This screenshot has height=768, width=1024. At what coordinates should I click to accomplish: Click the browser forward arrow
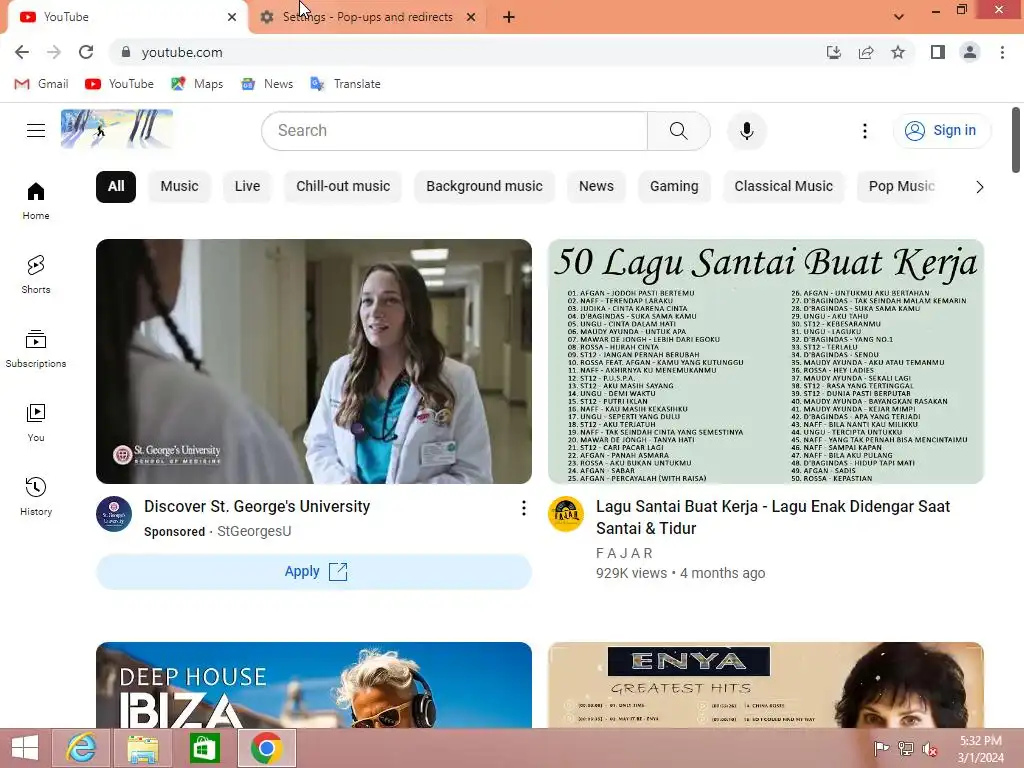coord(54,52)
